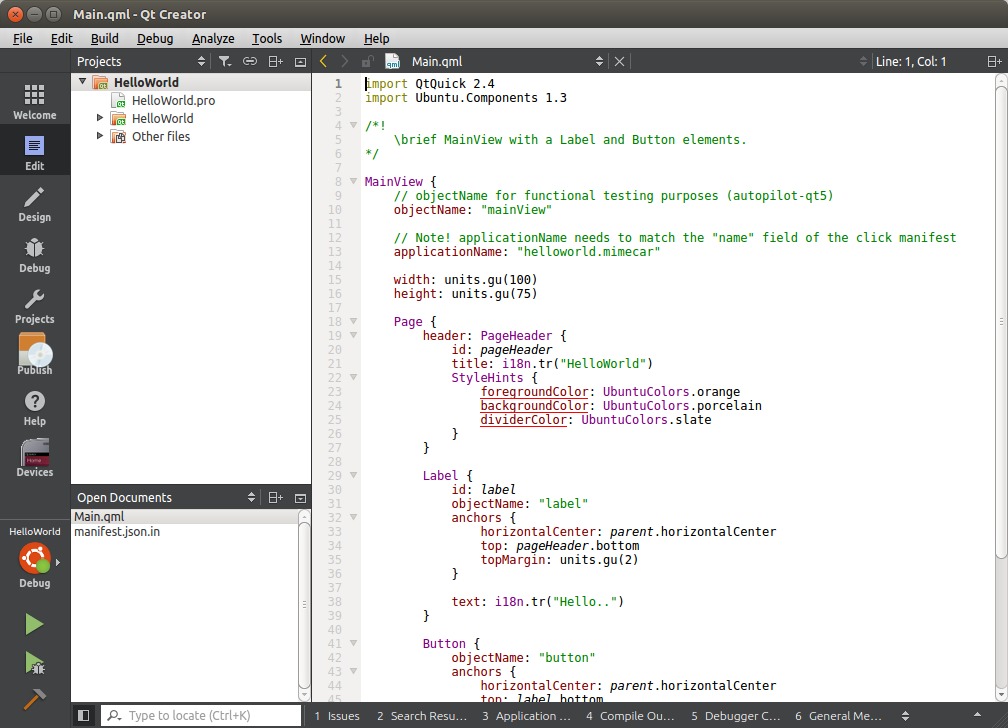Fold the MainView block at line 8
Viewport: 1008px width, 728px height.
(x=353, y=181)
